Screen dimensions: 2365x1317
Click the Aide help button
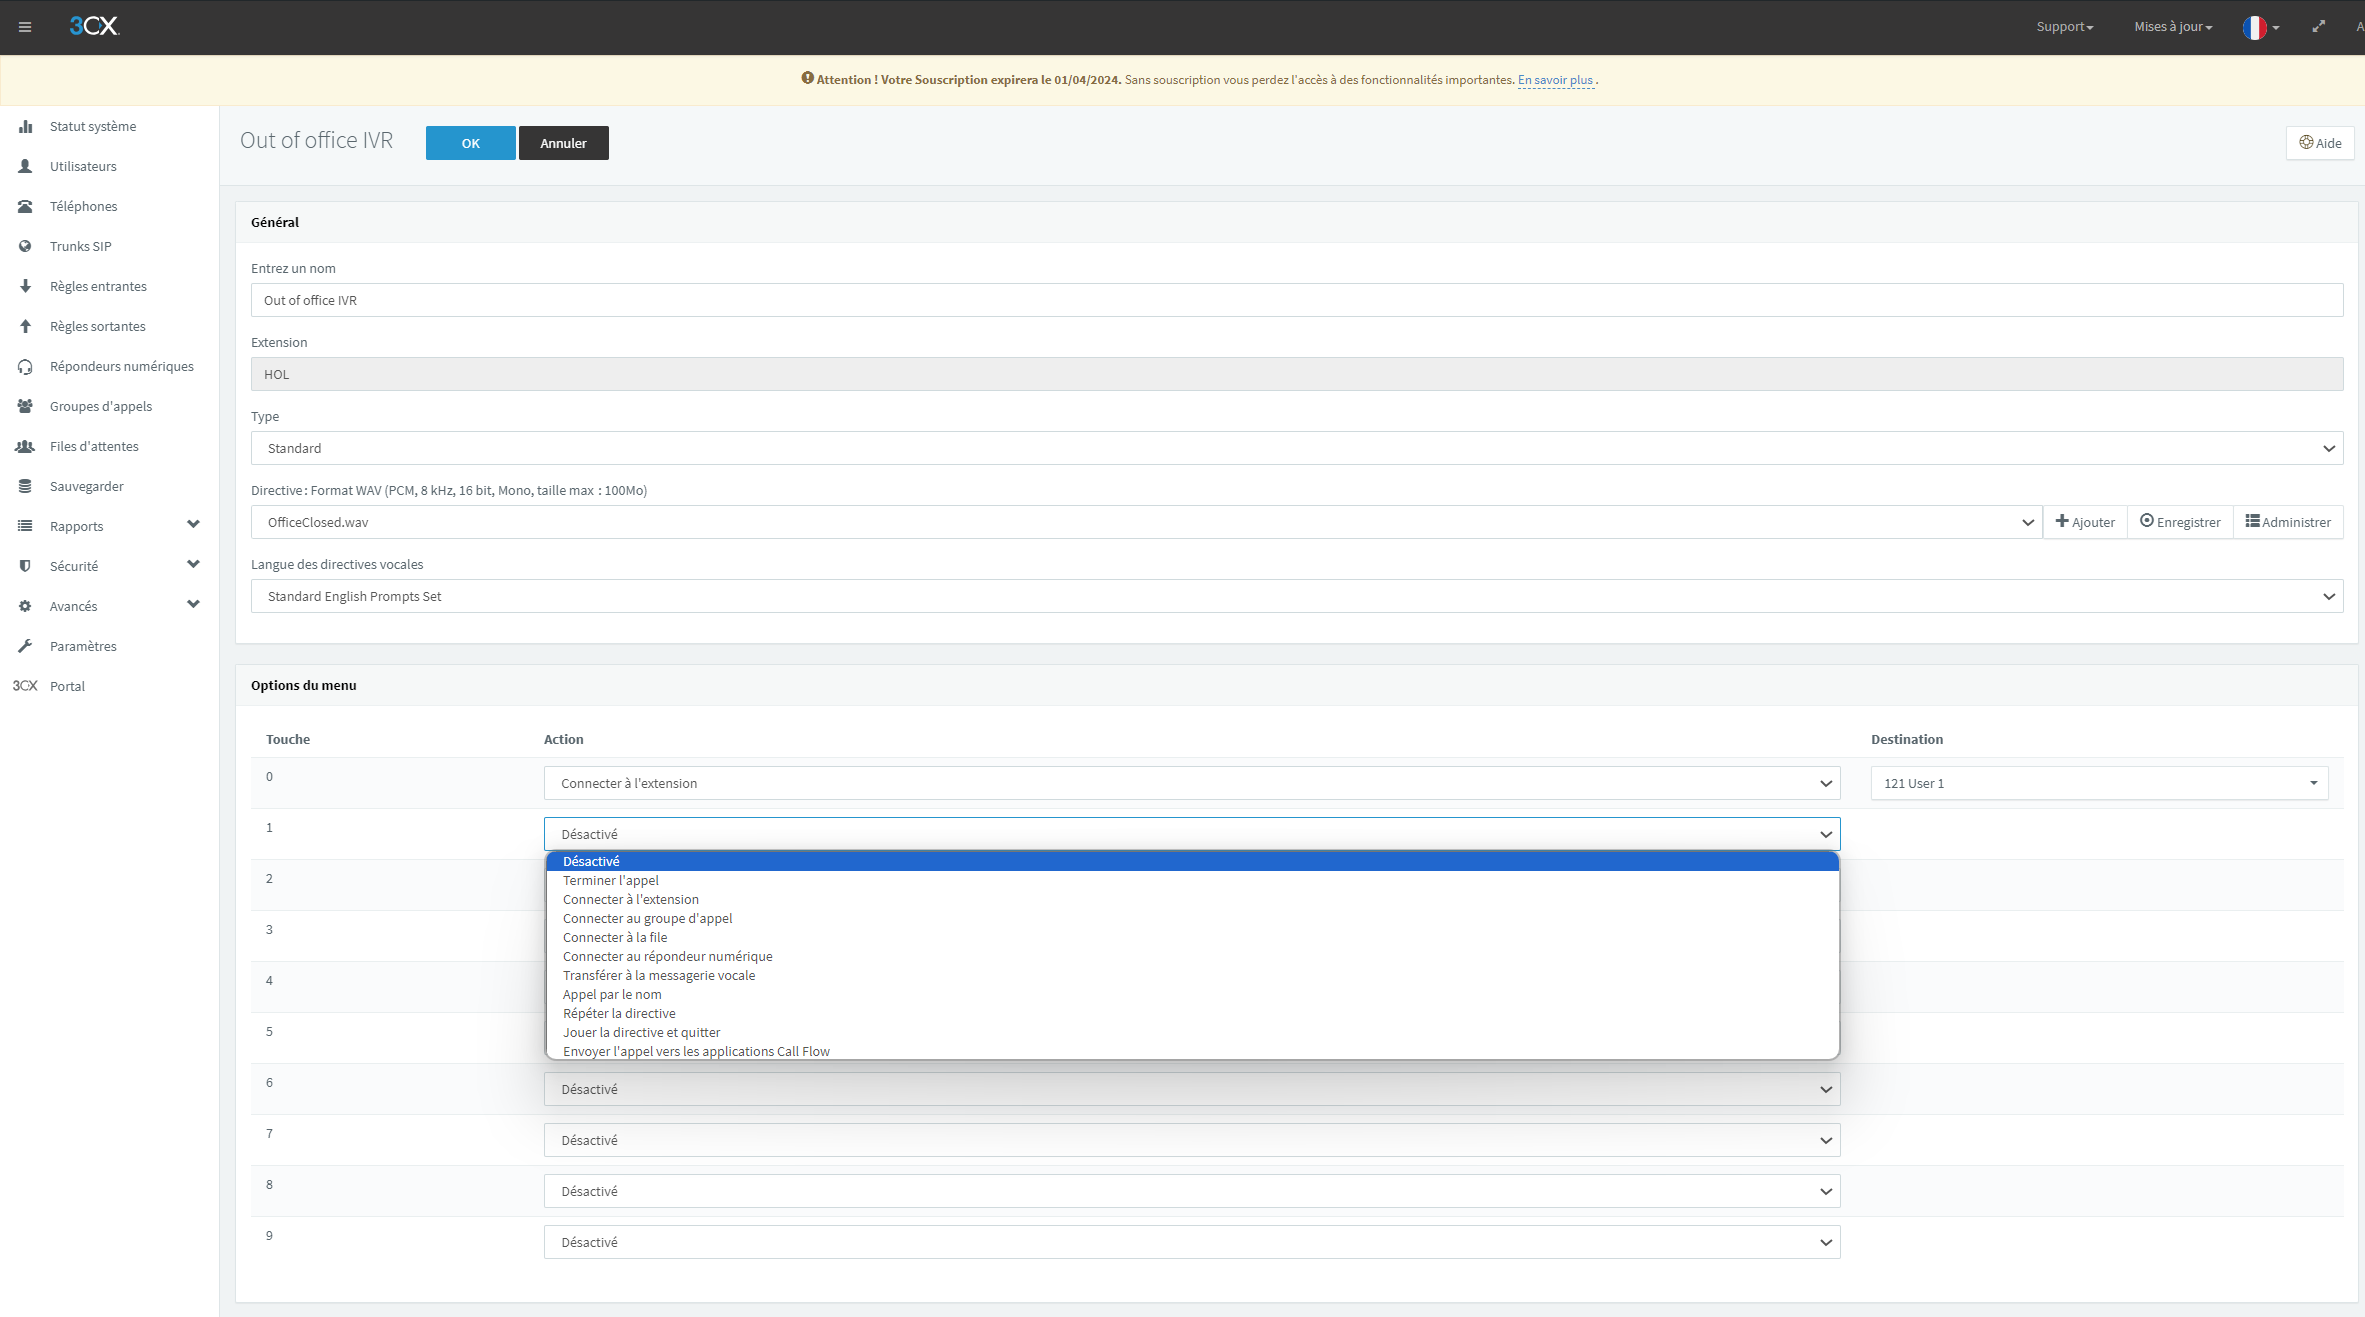click(2319, 143)
